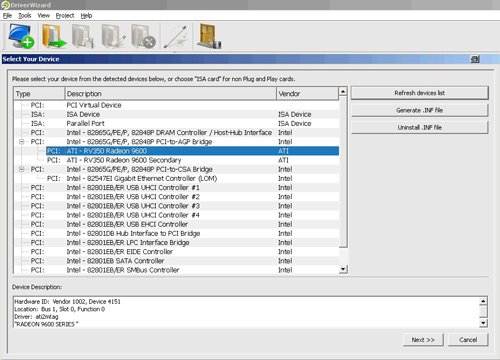The image size is (500, 360).
Task: Click the Type column header
Action: [39, 94]
